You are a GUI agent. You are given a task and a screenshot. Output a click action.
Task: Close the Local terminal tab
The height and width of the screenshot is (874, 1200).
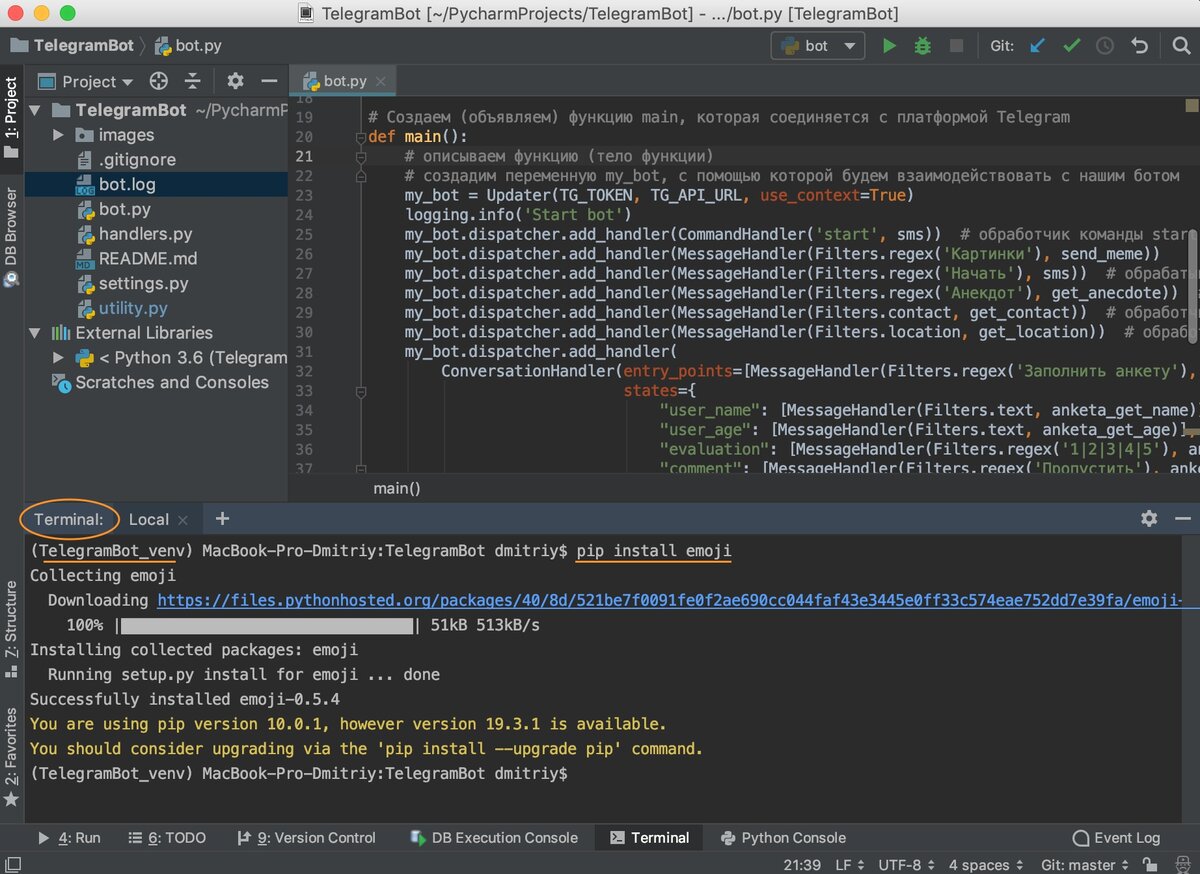182,520
